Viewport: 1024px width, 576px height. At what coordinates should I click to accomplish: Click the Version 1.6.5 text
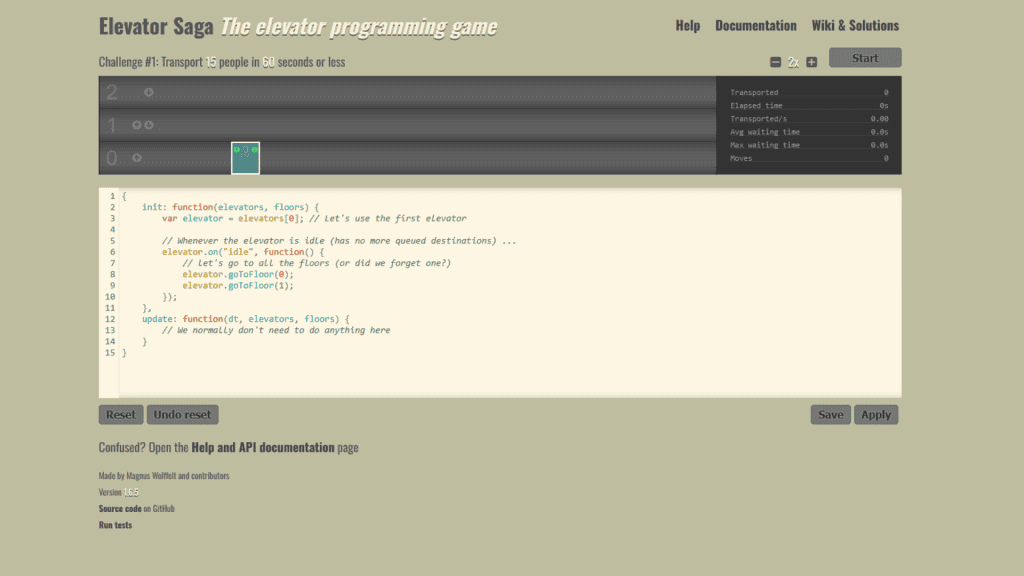coord(118,492)
